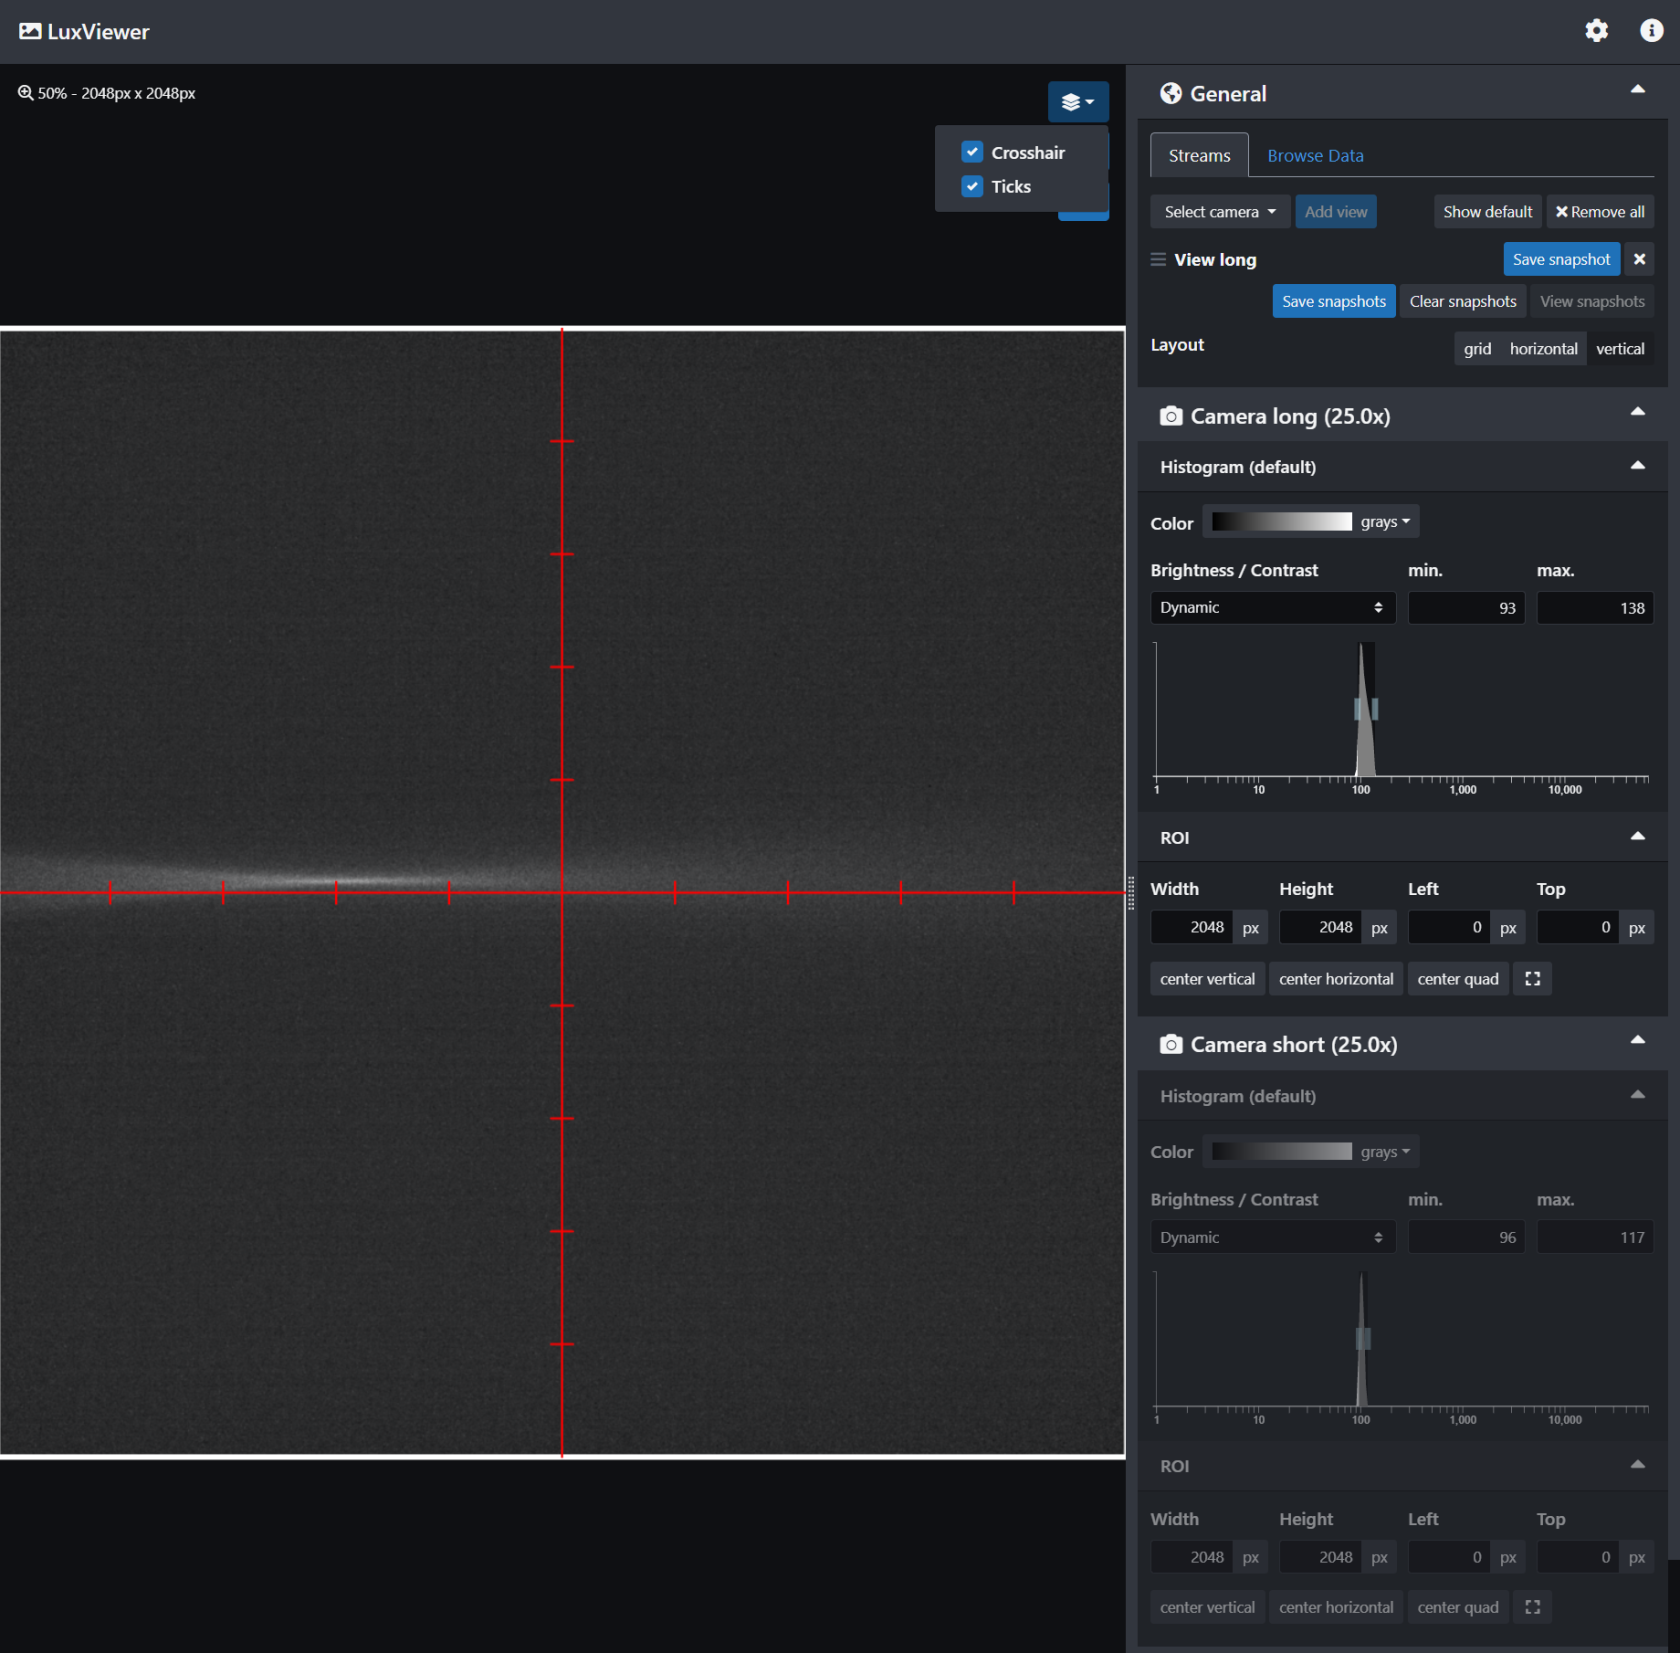Click the Show default button

(x=1487, y=212)
